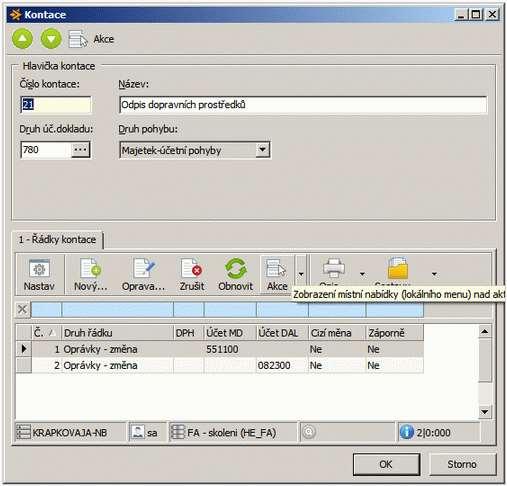Refresh the rows with Obnovit
This screenshot has height=486, width=507.
(235, 275)
